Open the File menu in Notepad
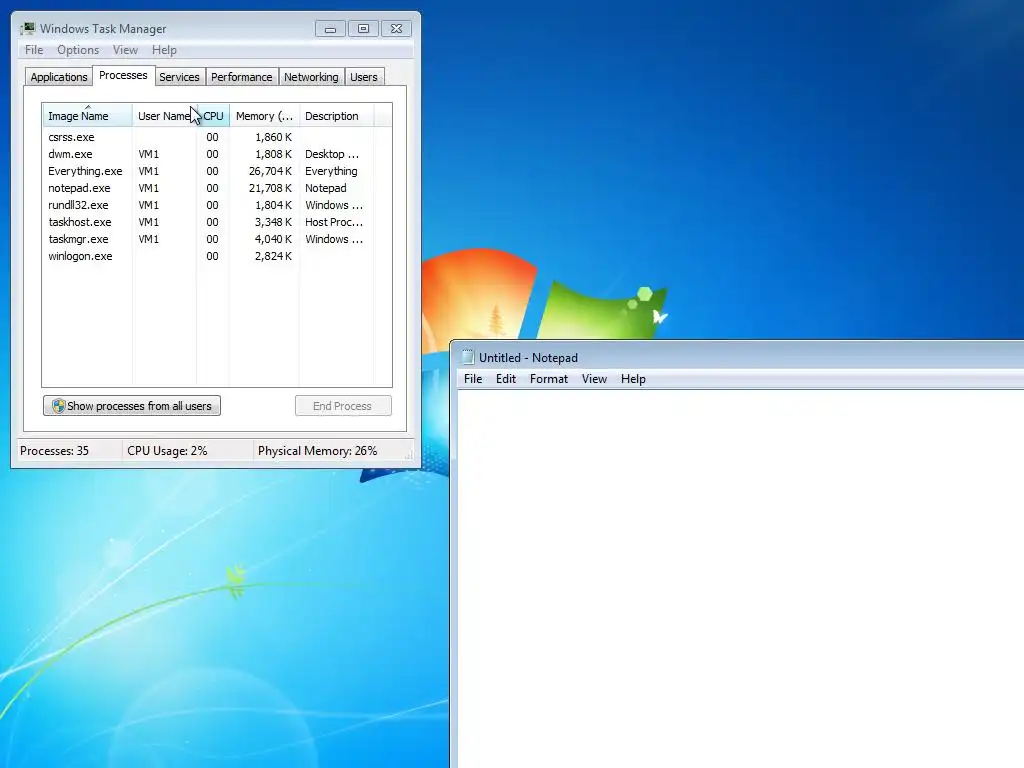The width and height of the screenshot is (1024, 768). click(473, 379)
